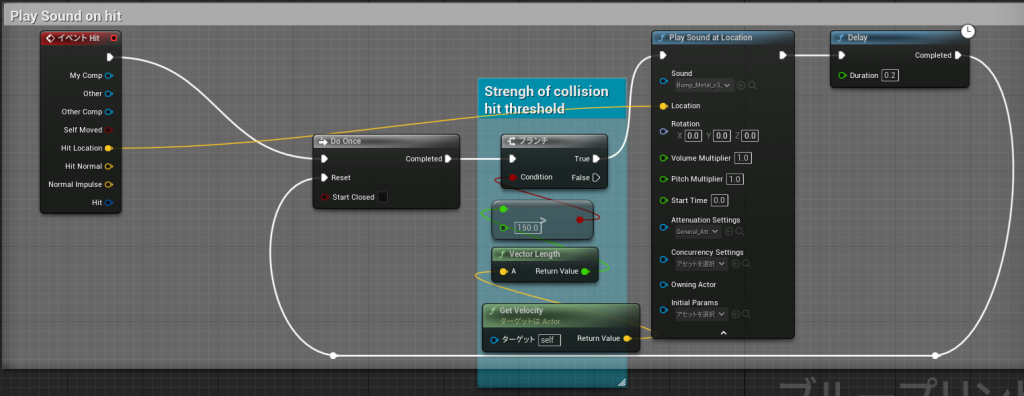Click the Other Comp output pin
The image size is (1024, 396).
109,112
